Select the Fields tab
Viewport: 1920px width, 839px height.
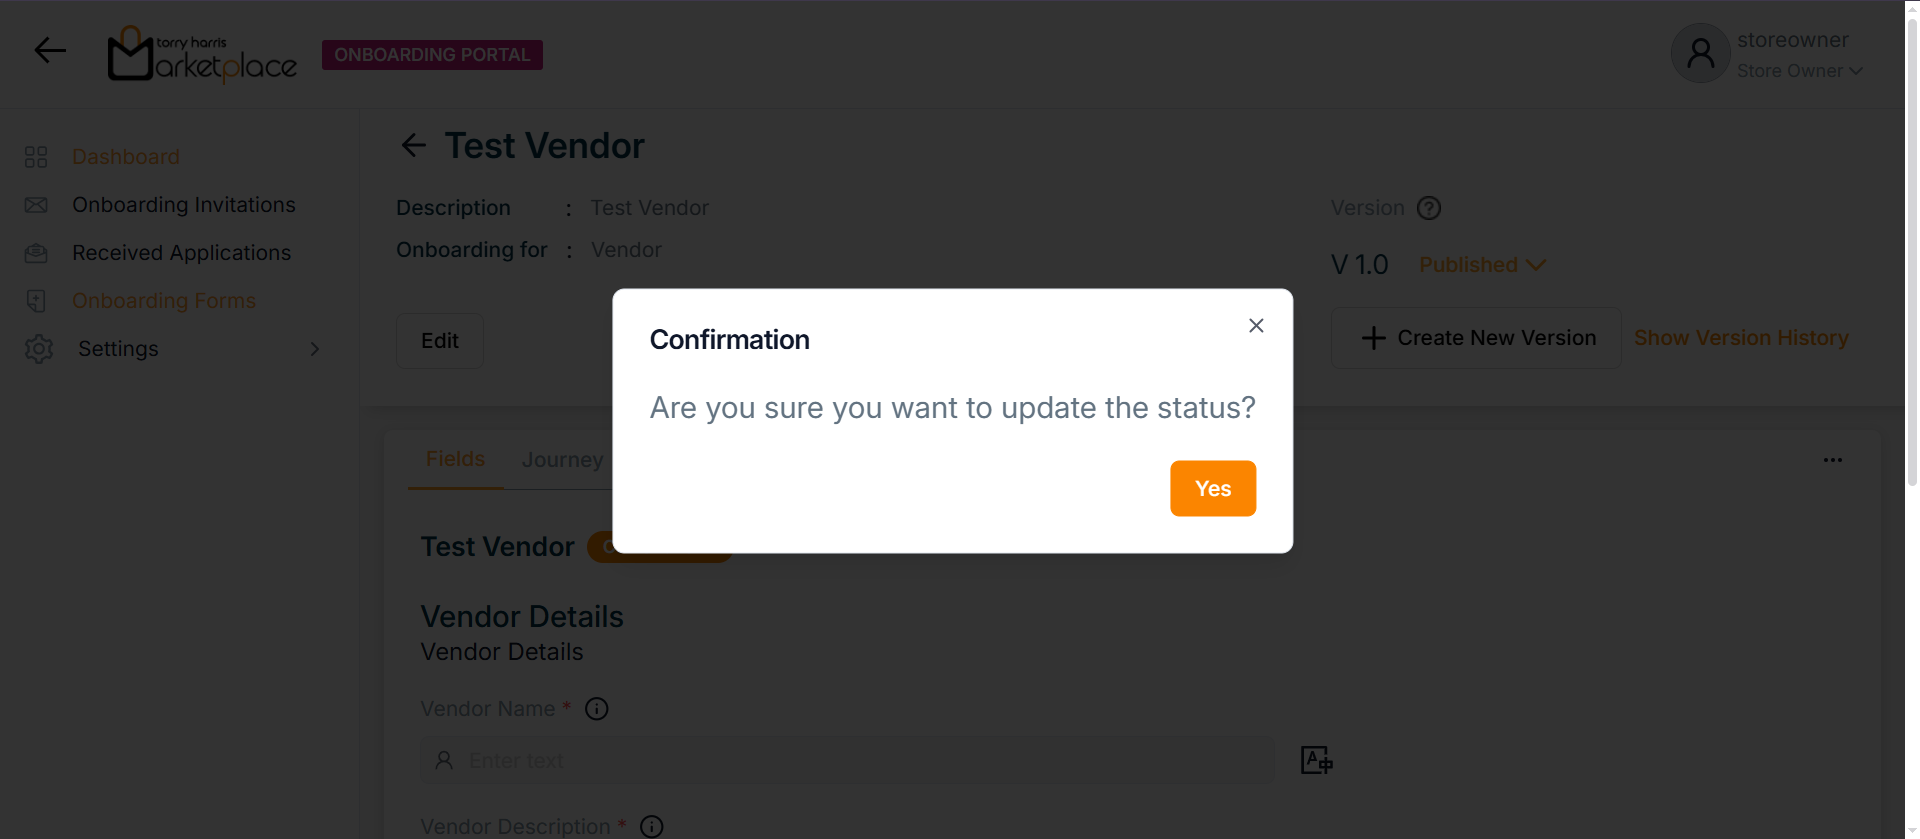pyautogui.click(x=455, y=459)
